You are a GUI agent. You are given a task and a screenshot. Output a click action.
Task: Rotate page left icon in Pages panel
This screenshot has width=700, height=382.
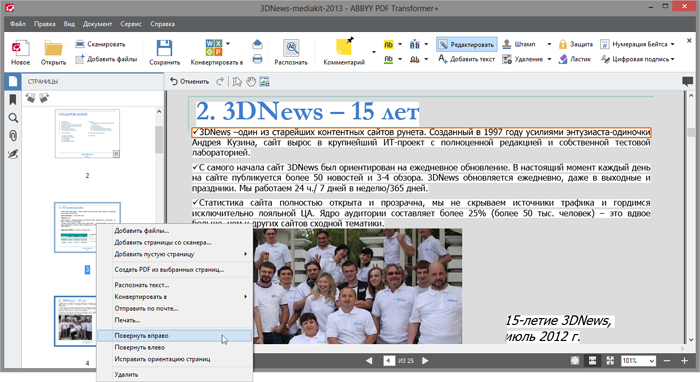[x=30, y=97]
